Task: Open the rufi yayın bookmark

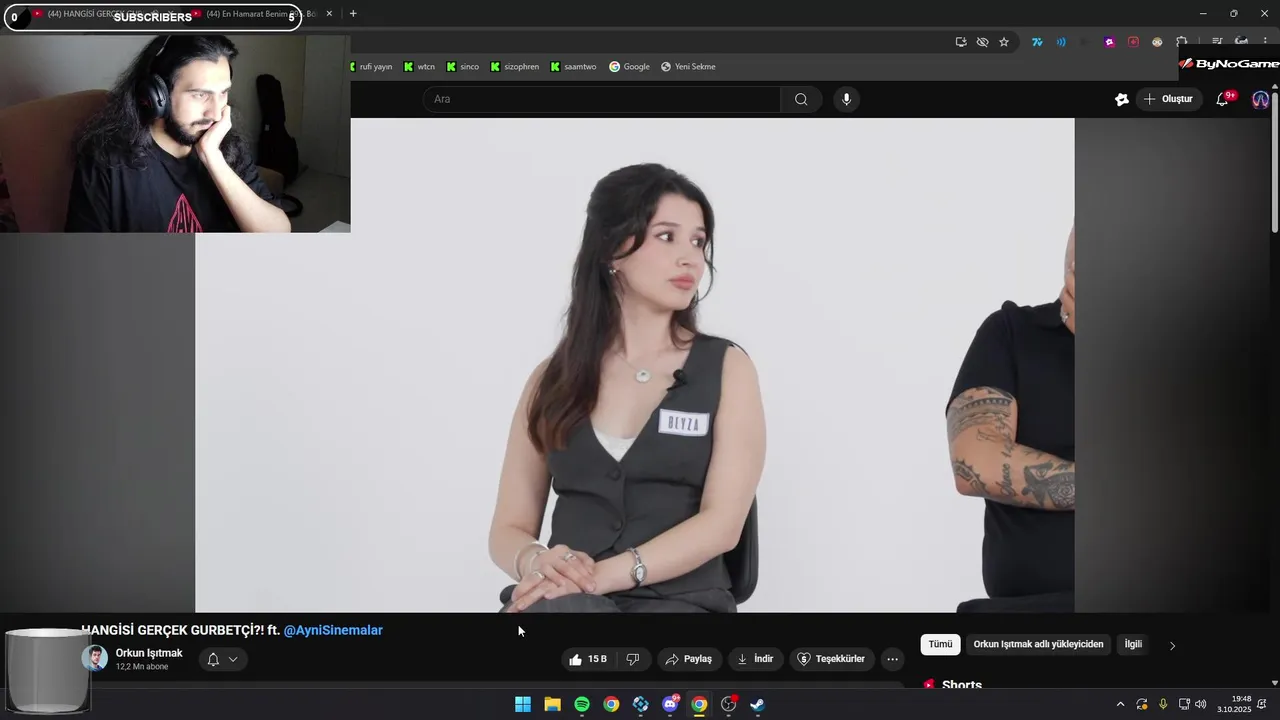Action: (x=370, y=67)
